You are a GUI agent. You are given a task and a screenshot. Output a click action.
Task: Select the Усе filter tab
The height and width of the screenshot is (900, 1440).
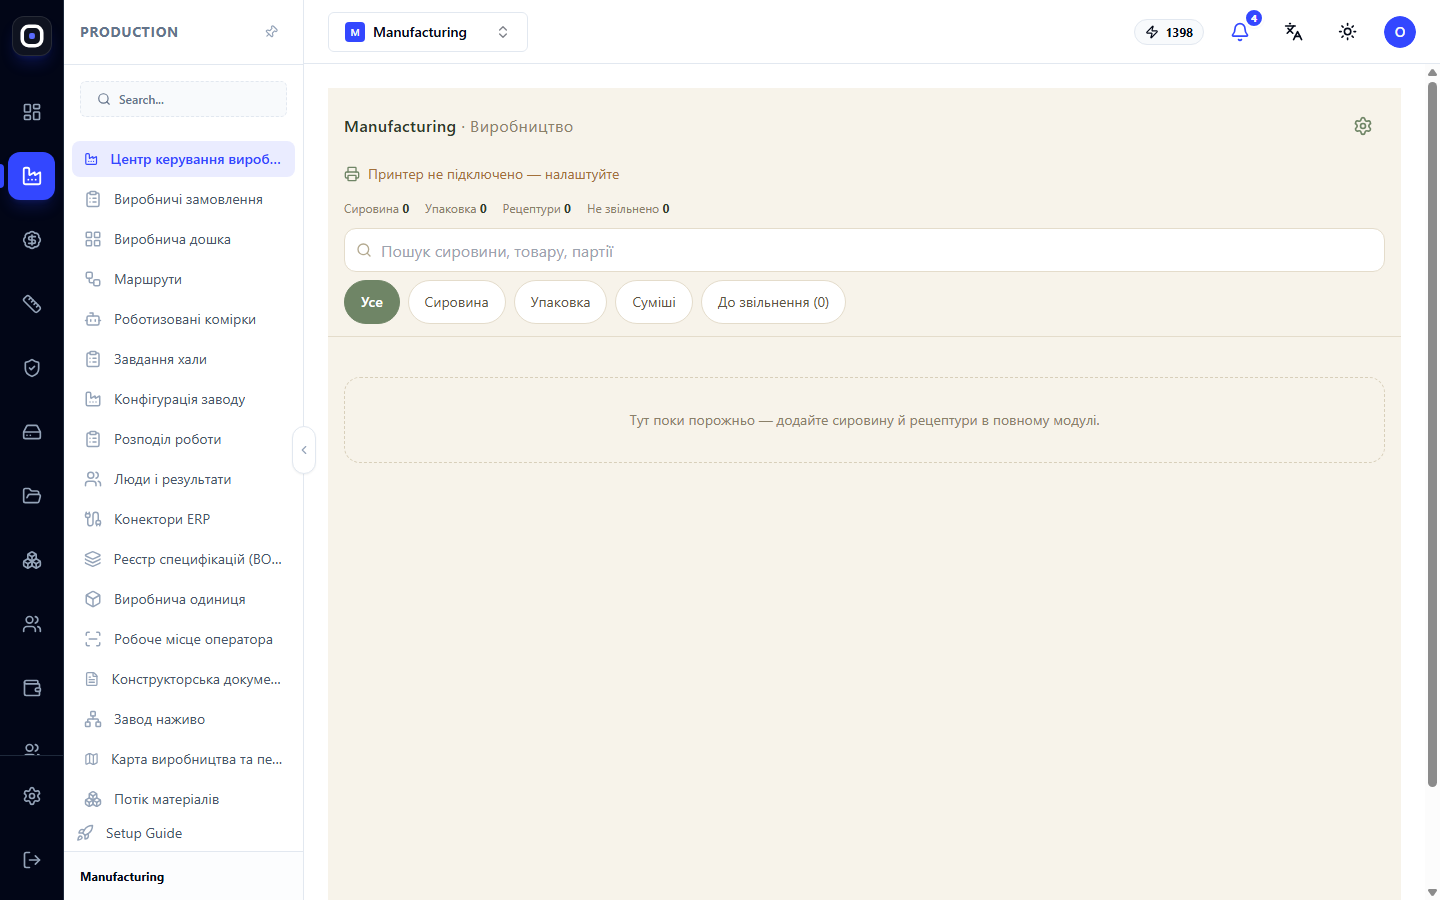tap(372, 302)
